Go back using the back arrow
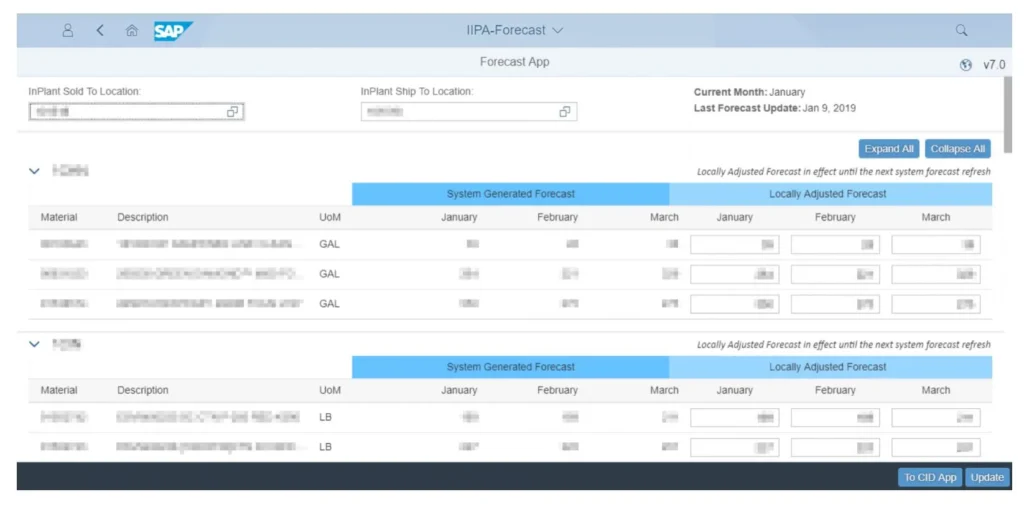 pos(100,30)
